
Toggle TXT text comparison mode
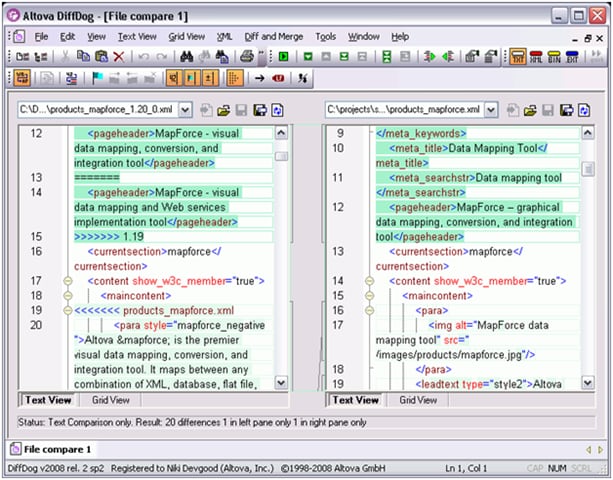click(518, 57)
